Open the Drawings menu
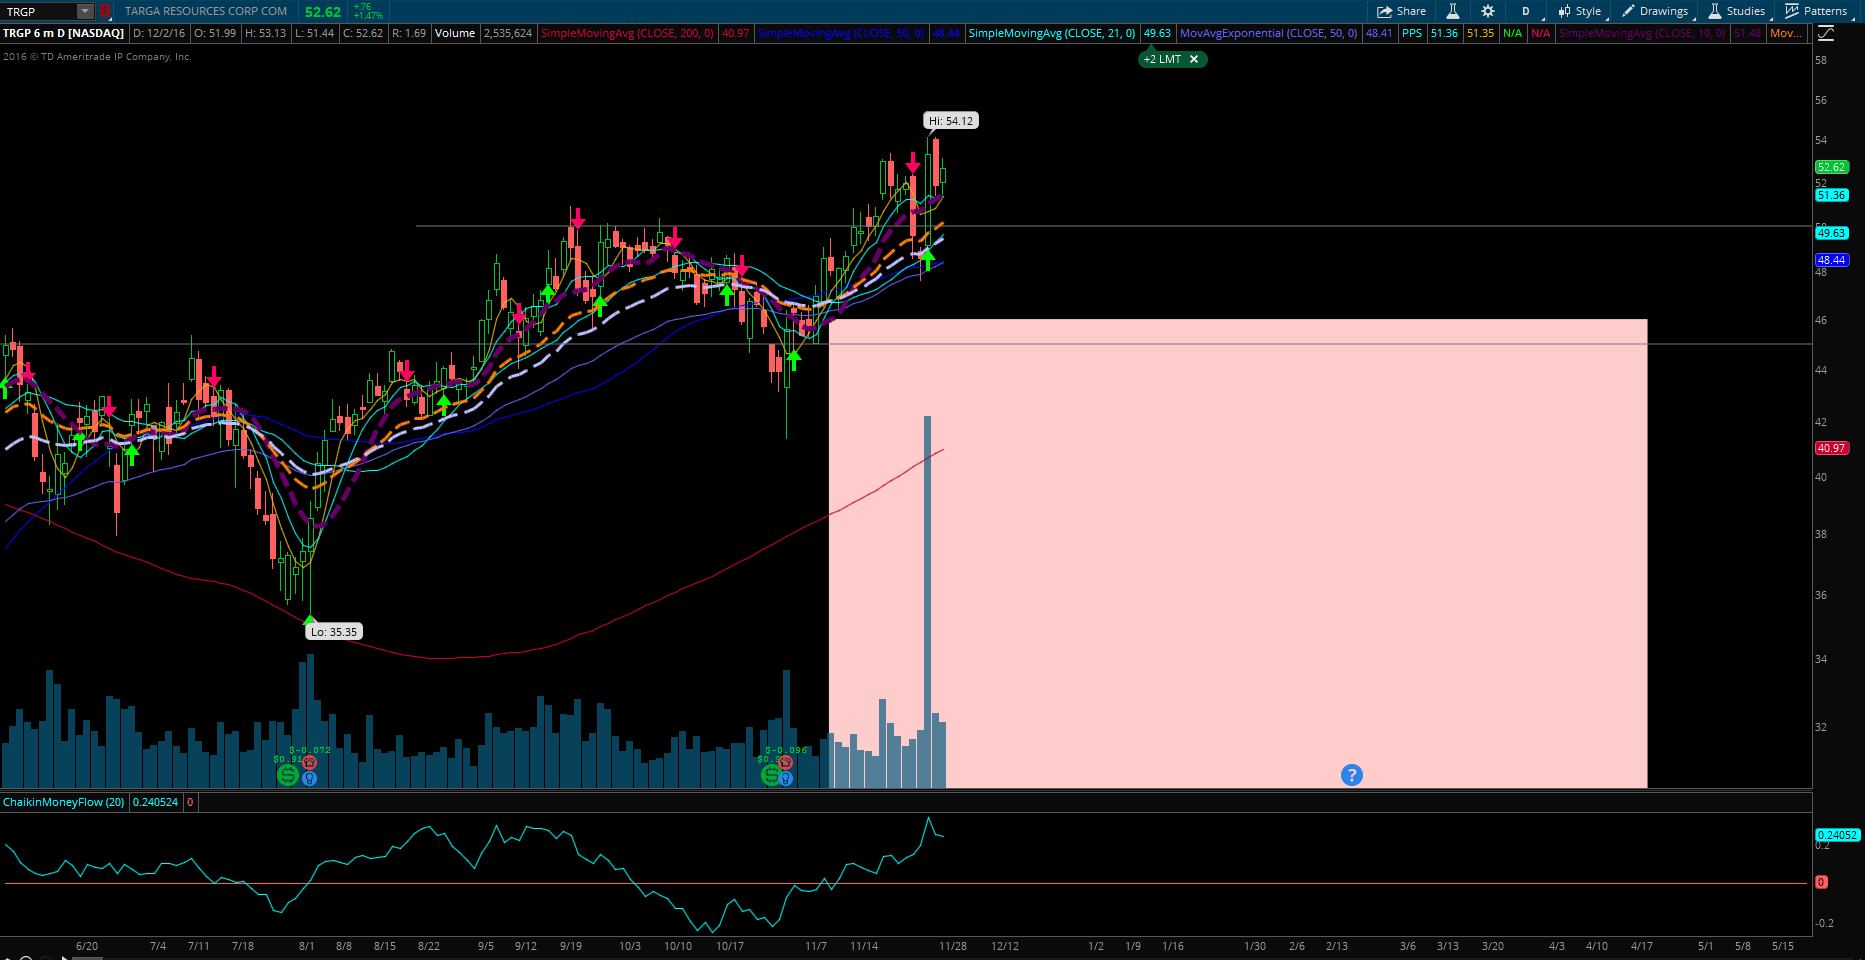 [1655, 11]
